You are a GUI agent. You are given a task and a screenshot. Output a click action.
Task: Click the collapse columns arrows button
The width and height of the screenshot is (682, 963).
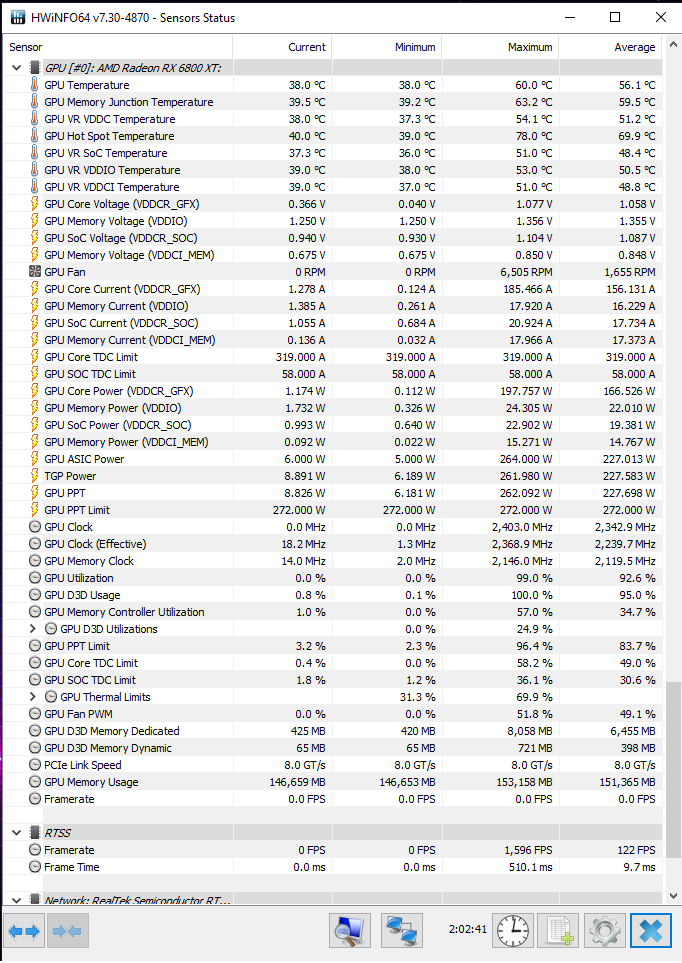68,931
